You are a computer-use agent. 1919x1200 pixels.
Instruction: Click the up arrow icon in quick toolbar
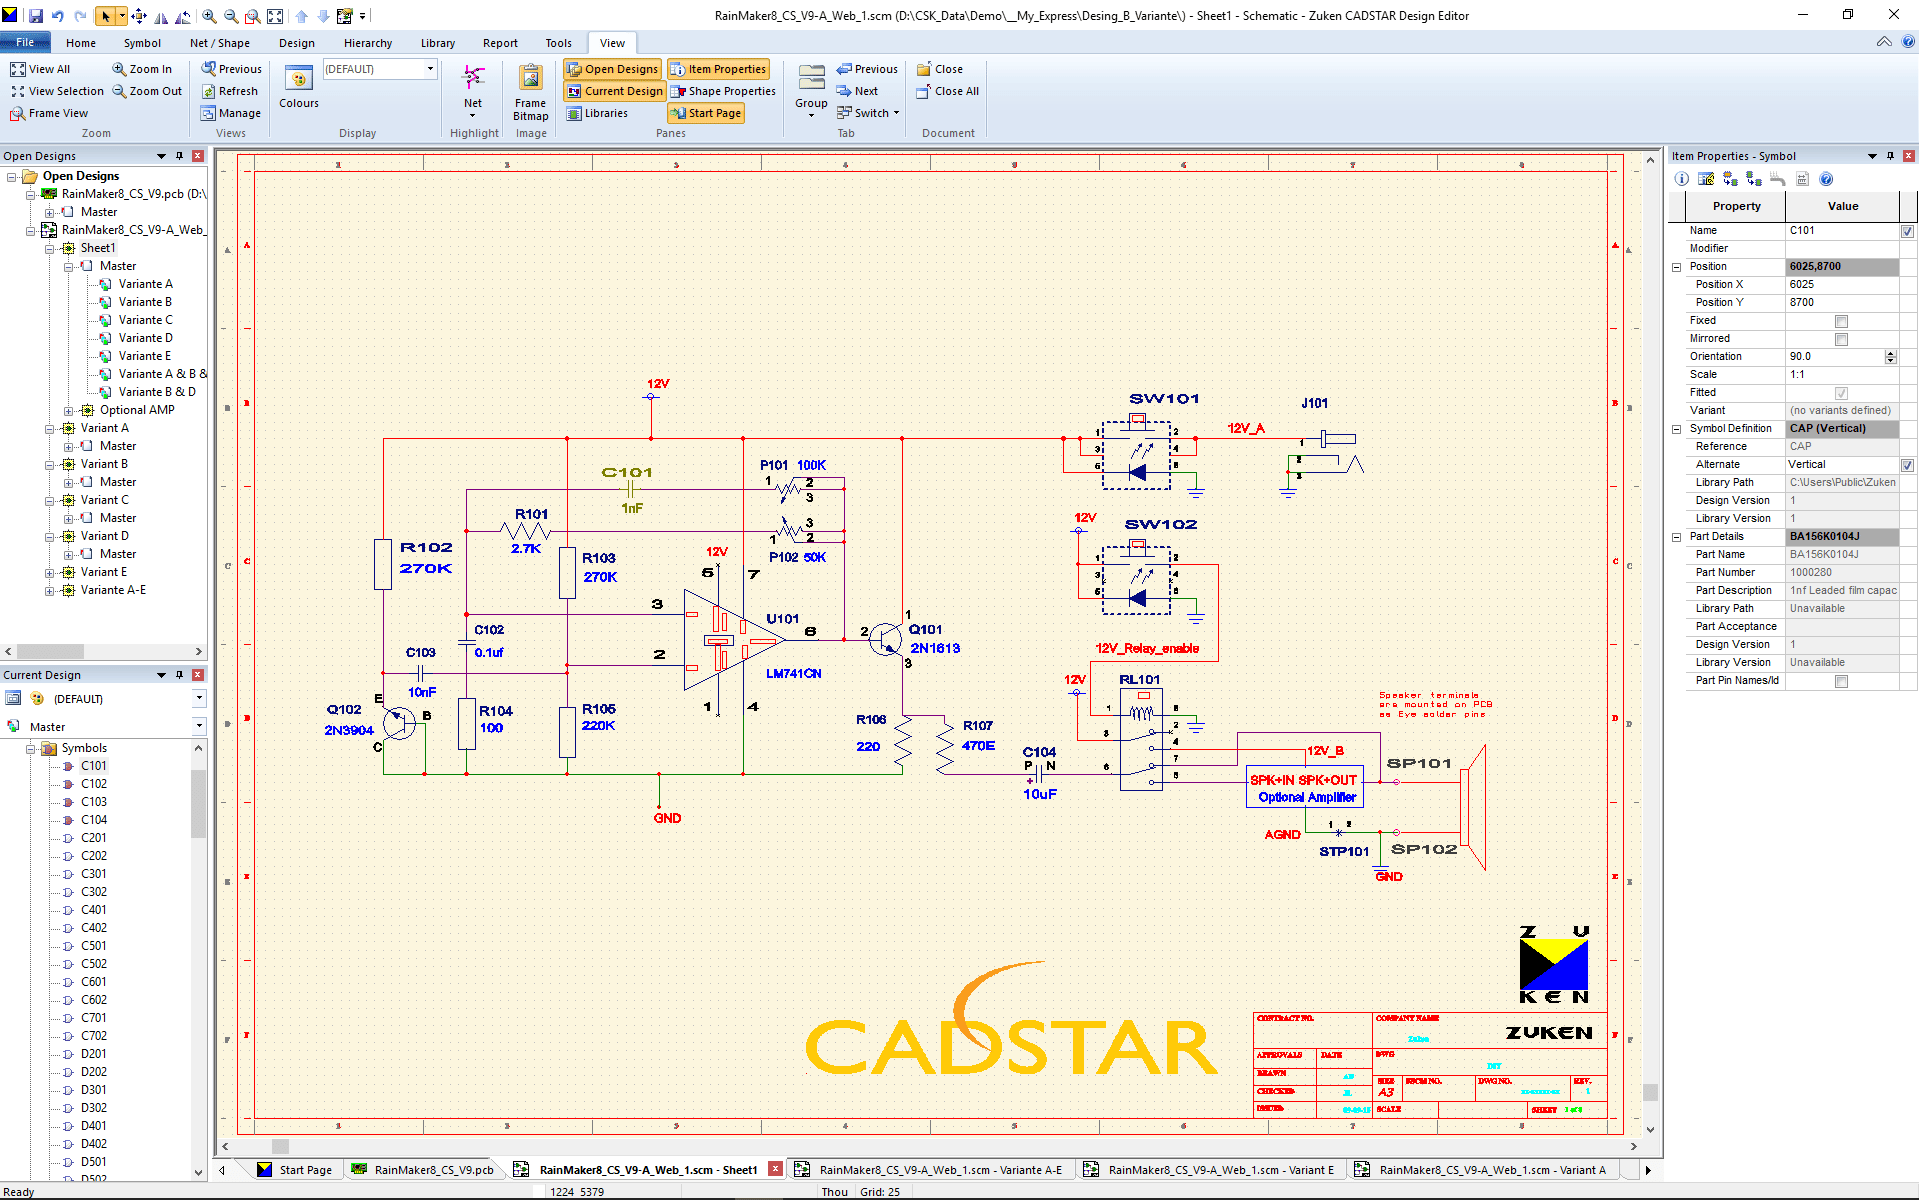pyautogui.click(x=302, y=16)
